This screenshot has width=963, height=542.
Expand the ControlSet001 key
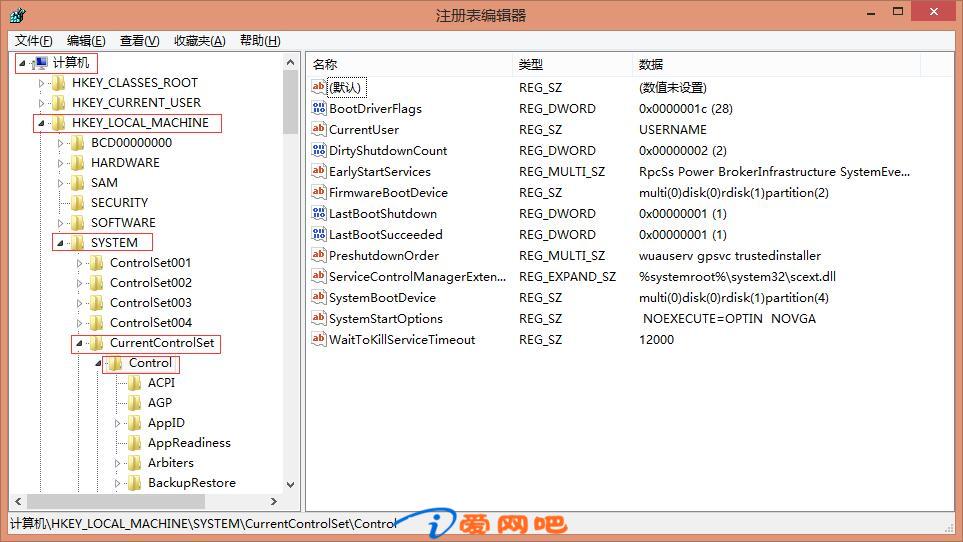pyautogui.click(x=79, y=263)
